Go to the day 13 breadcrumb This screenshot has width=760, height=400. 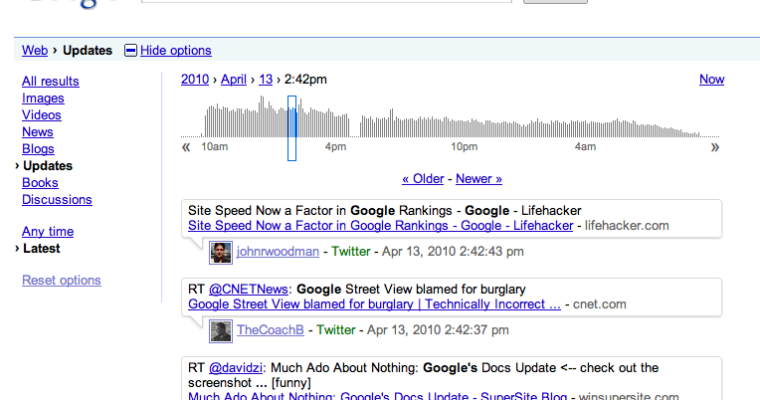point(266,80)
